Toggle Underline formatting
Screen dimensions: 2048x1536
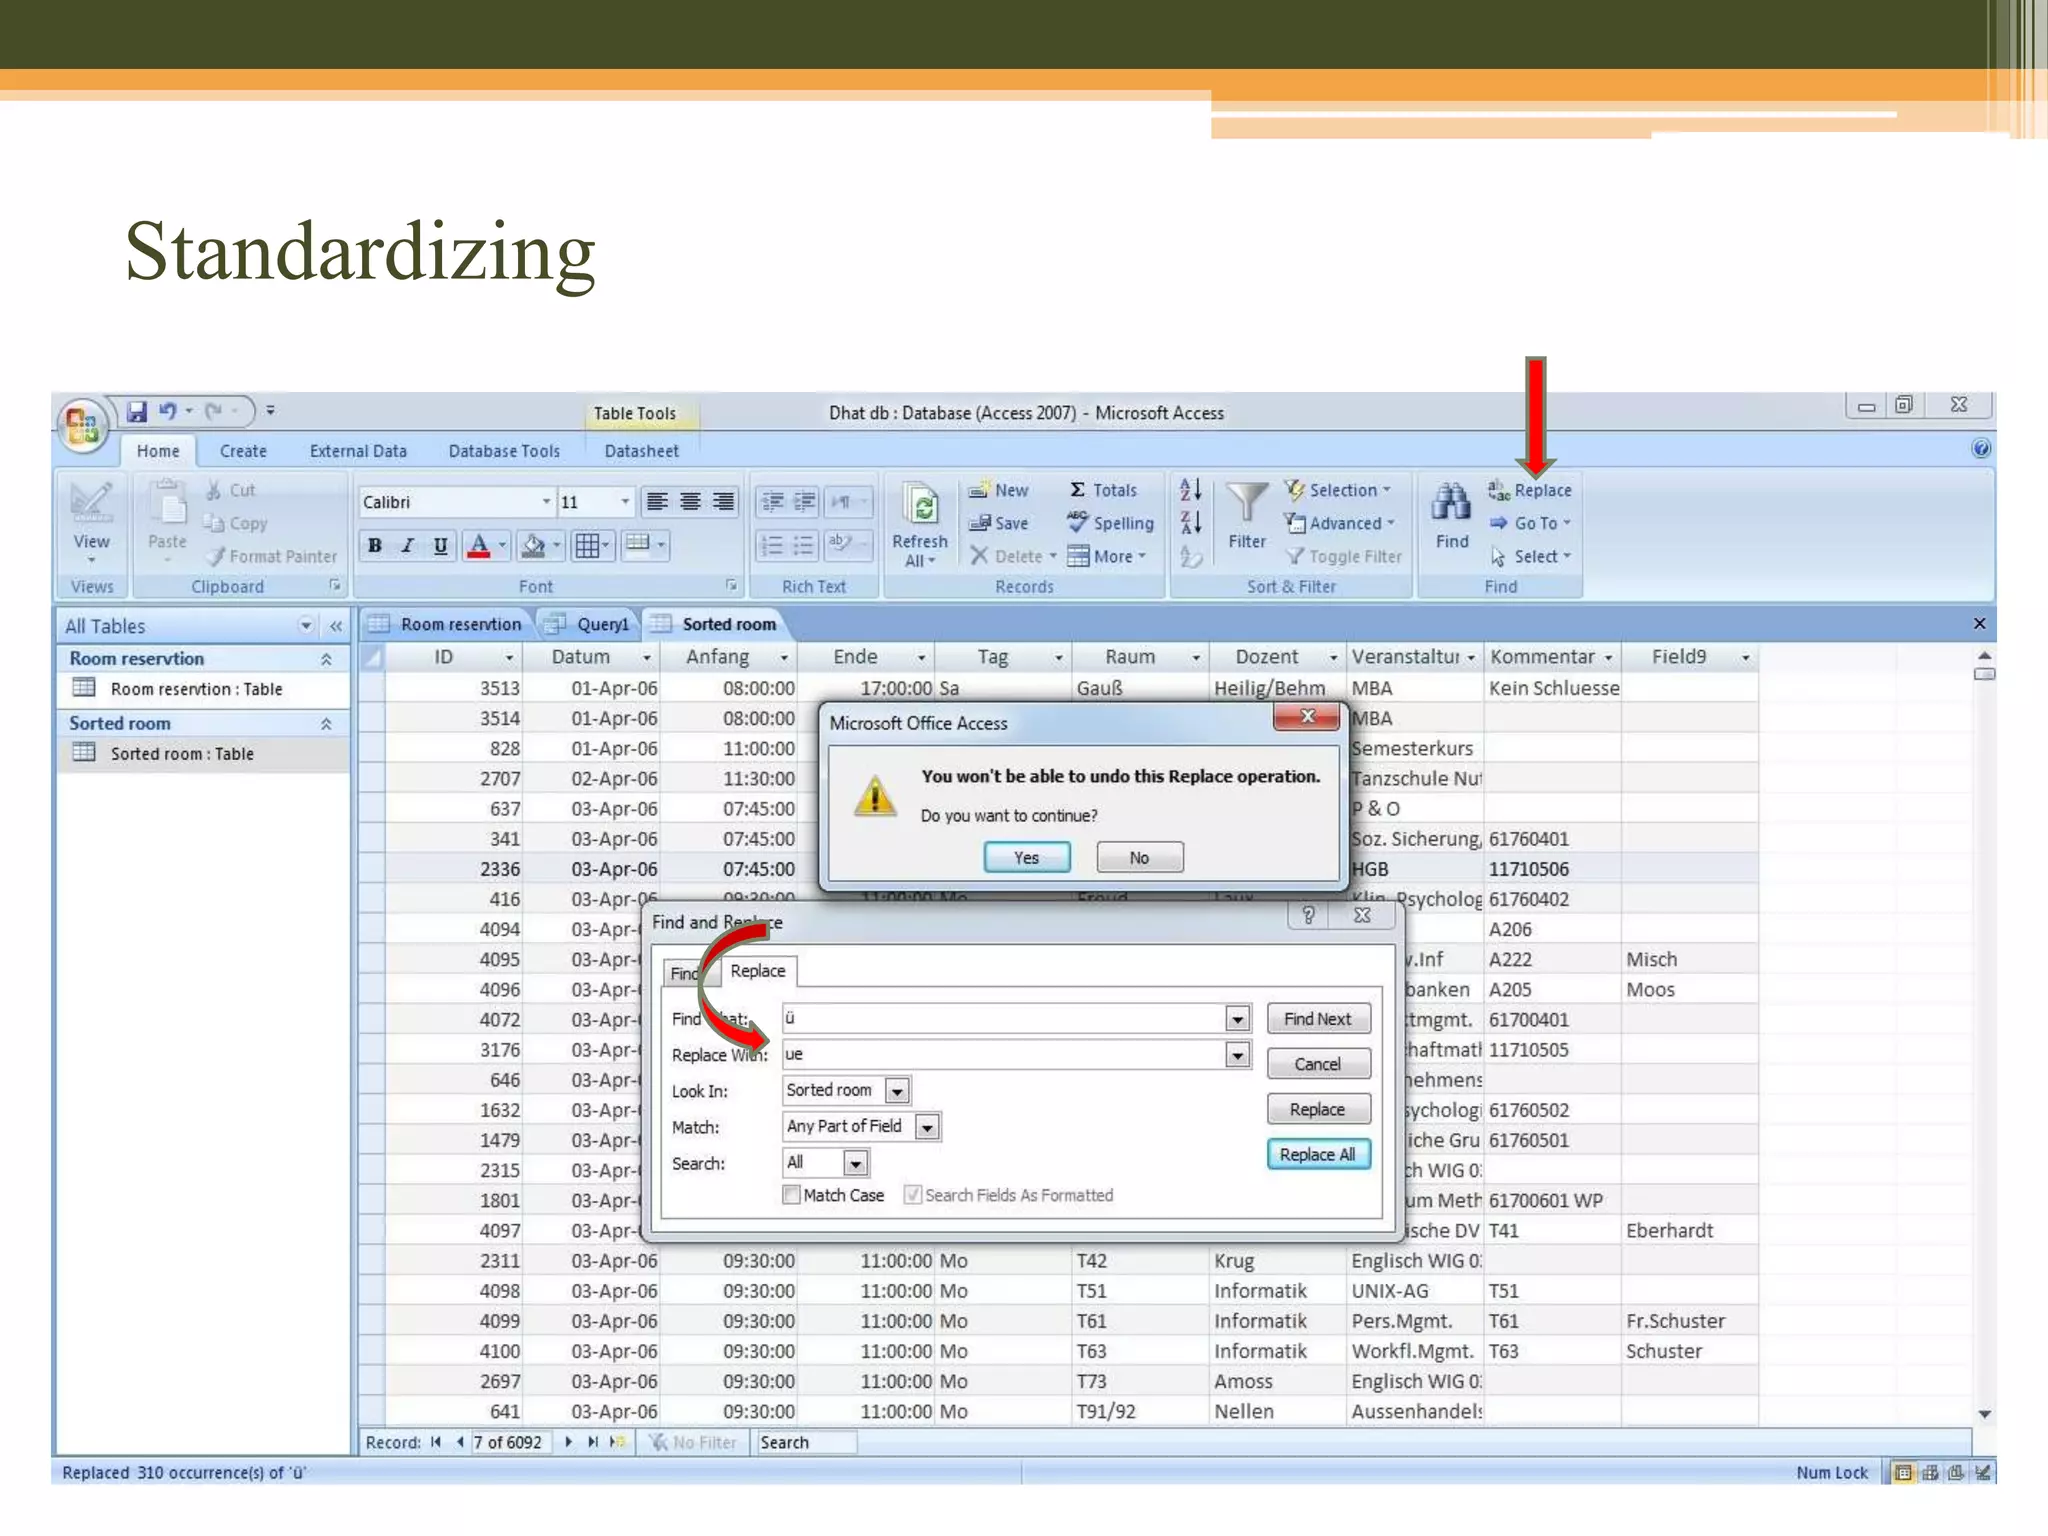440,546
